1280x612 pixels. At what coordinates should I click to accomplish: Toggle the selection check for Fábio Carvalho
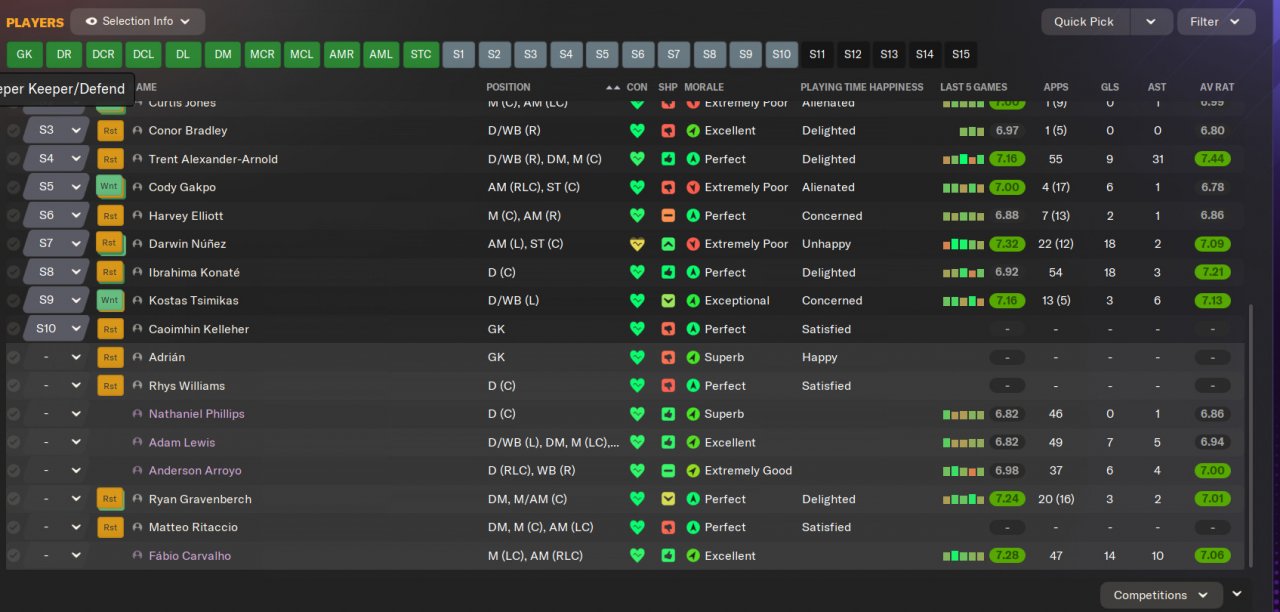(13, 556)
